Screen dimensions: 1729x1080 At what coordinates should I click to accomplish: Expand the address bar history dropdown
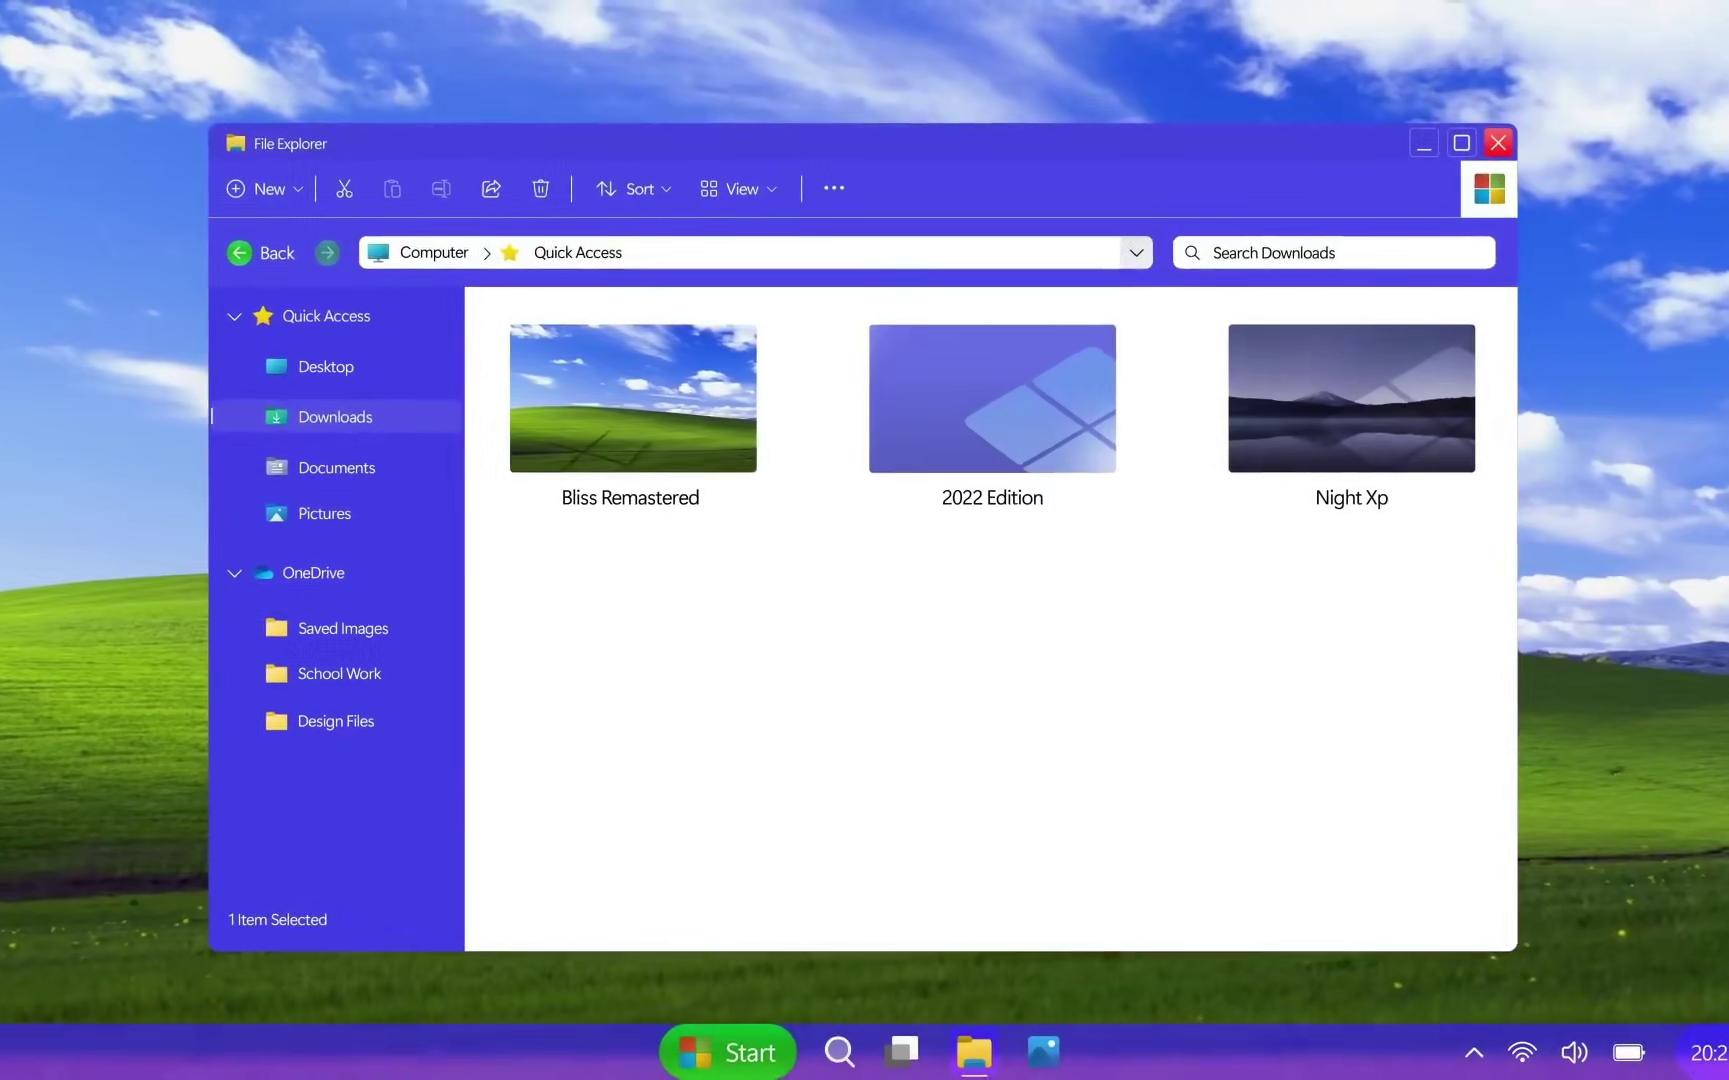(1136, 253)
